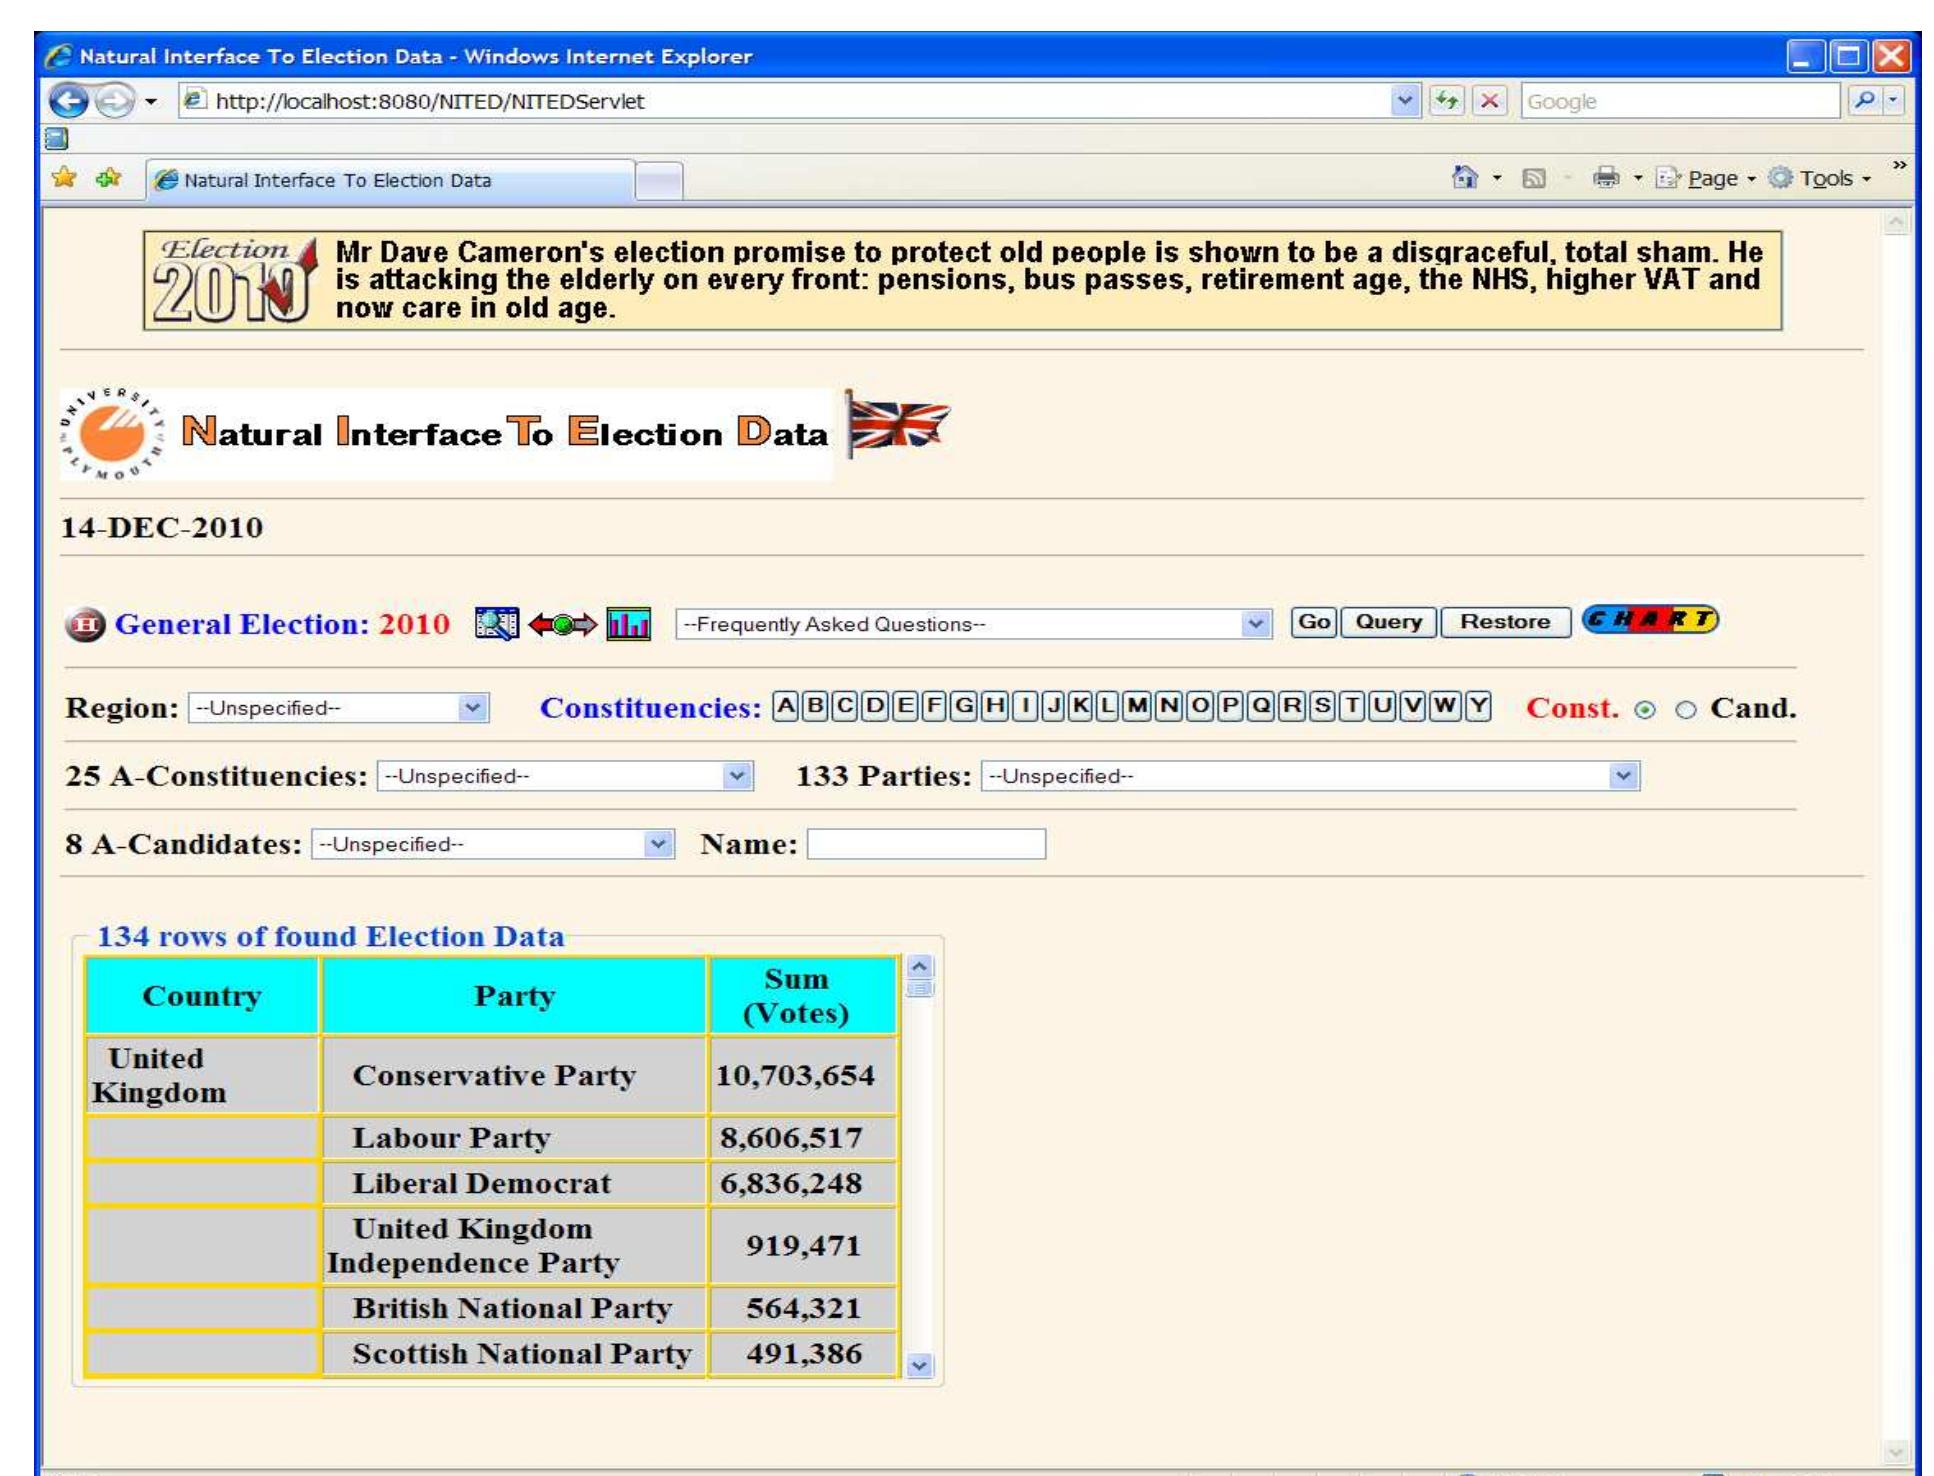Click the Google search box

tap(1680, 100)
